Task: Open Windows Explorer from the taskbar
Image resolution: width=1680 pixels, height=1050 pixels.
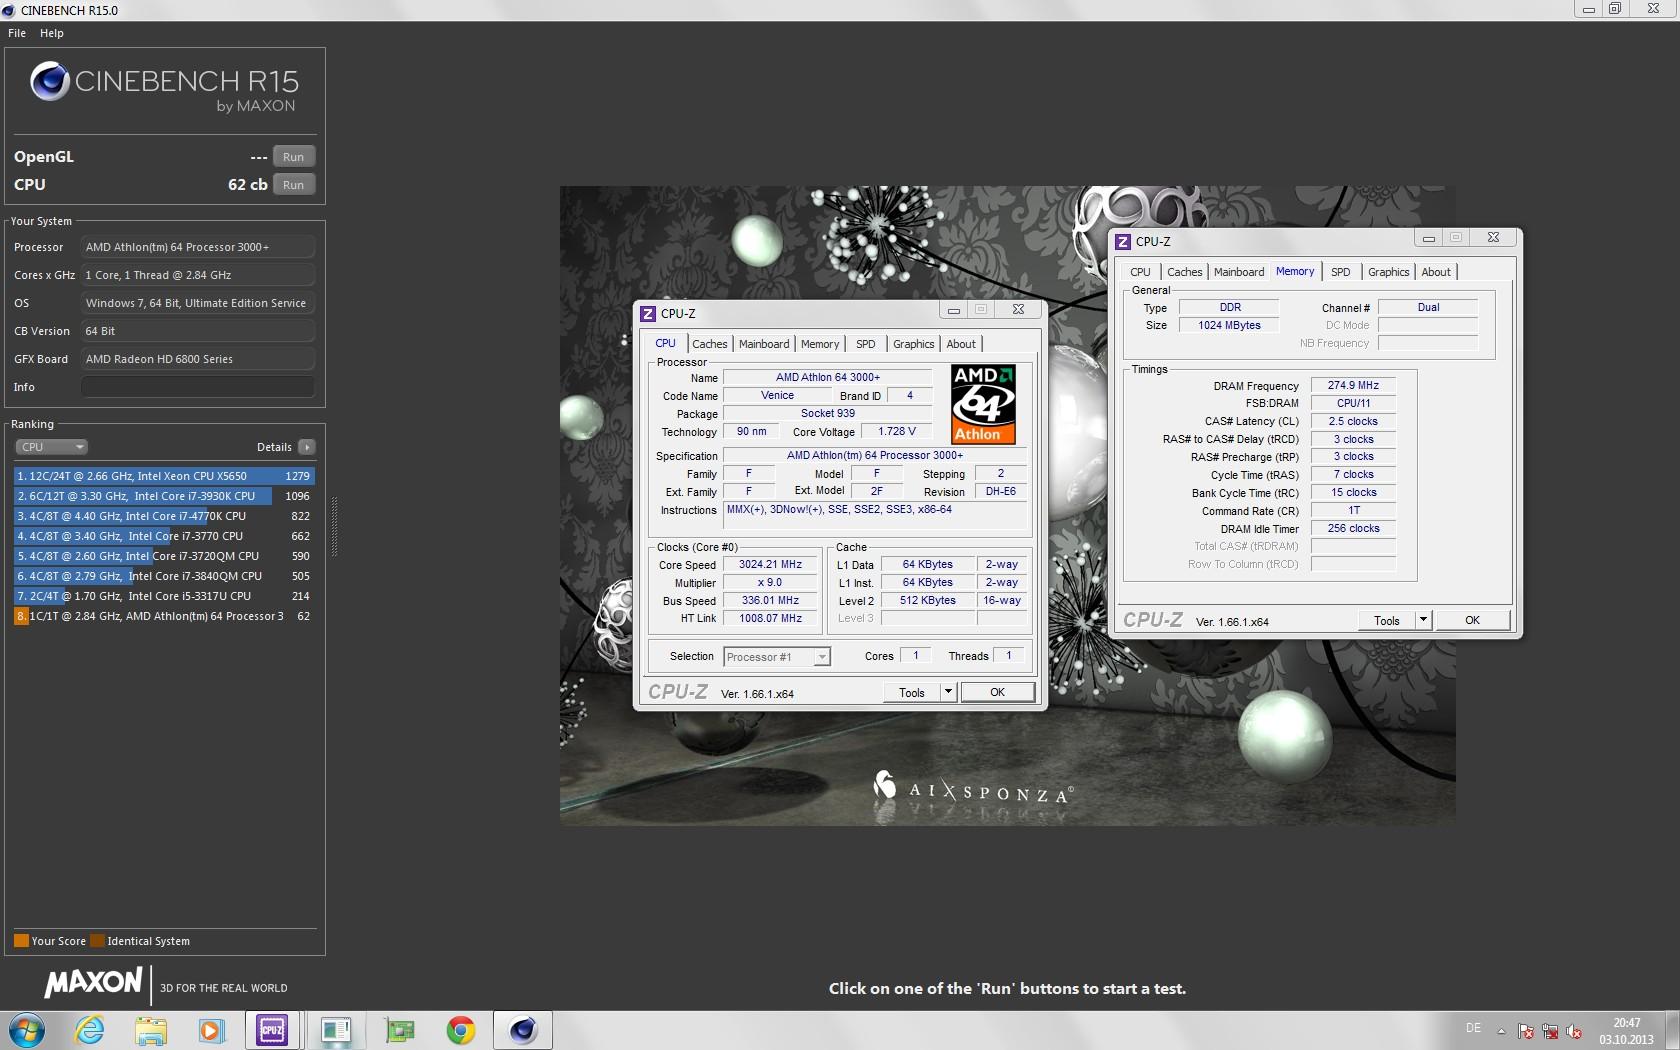Action: (151, 1030)
